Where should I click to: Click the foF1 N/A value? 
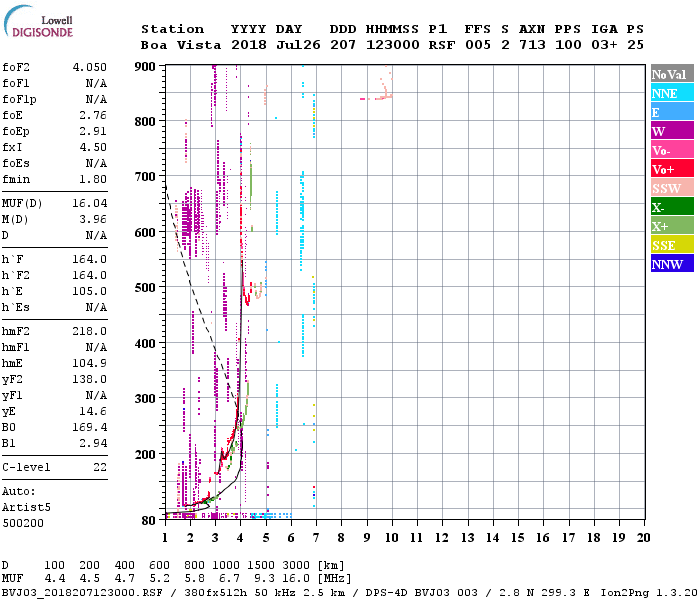(x=96, y=83)
